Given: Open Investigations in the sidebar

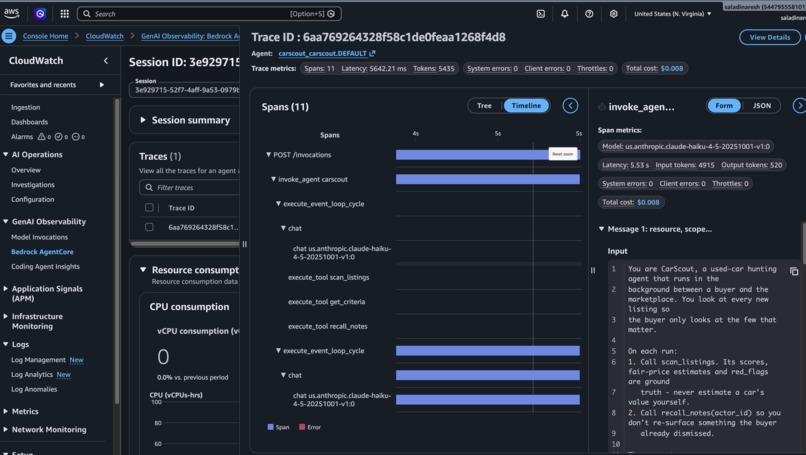Looking at the screenshot, I should click(33, 185).
